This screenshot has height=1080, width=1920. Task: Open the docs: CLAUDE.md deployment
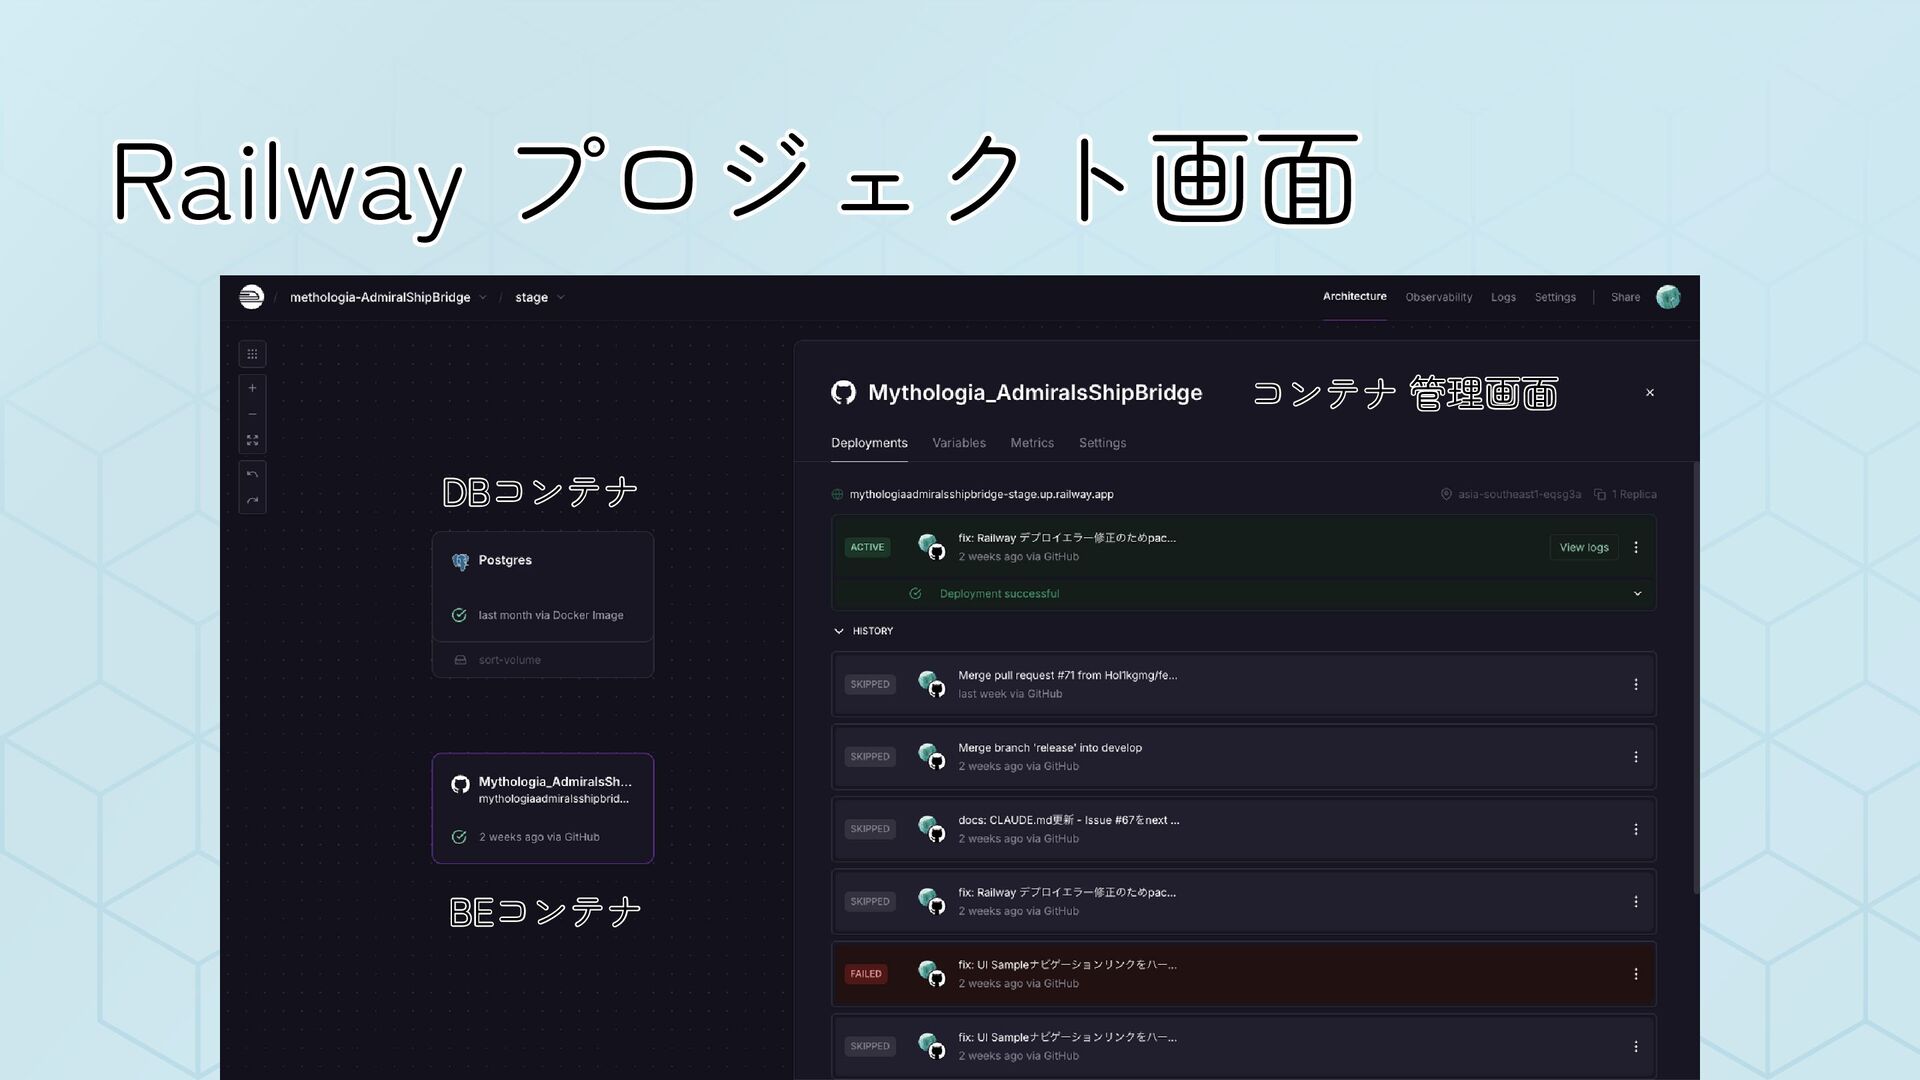1243,829
